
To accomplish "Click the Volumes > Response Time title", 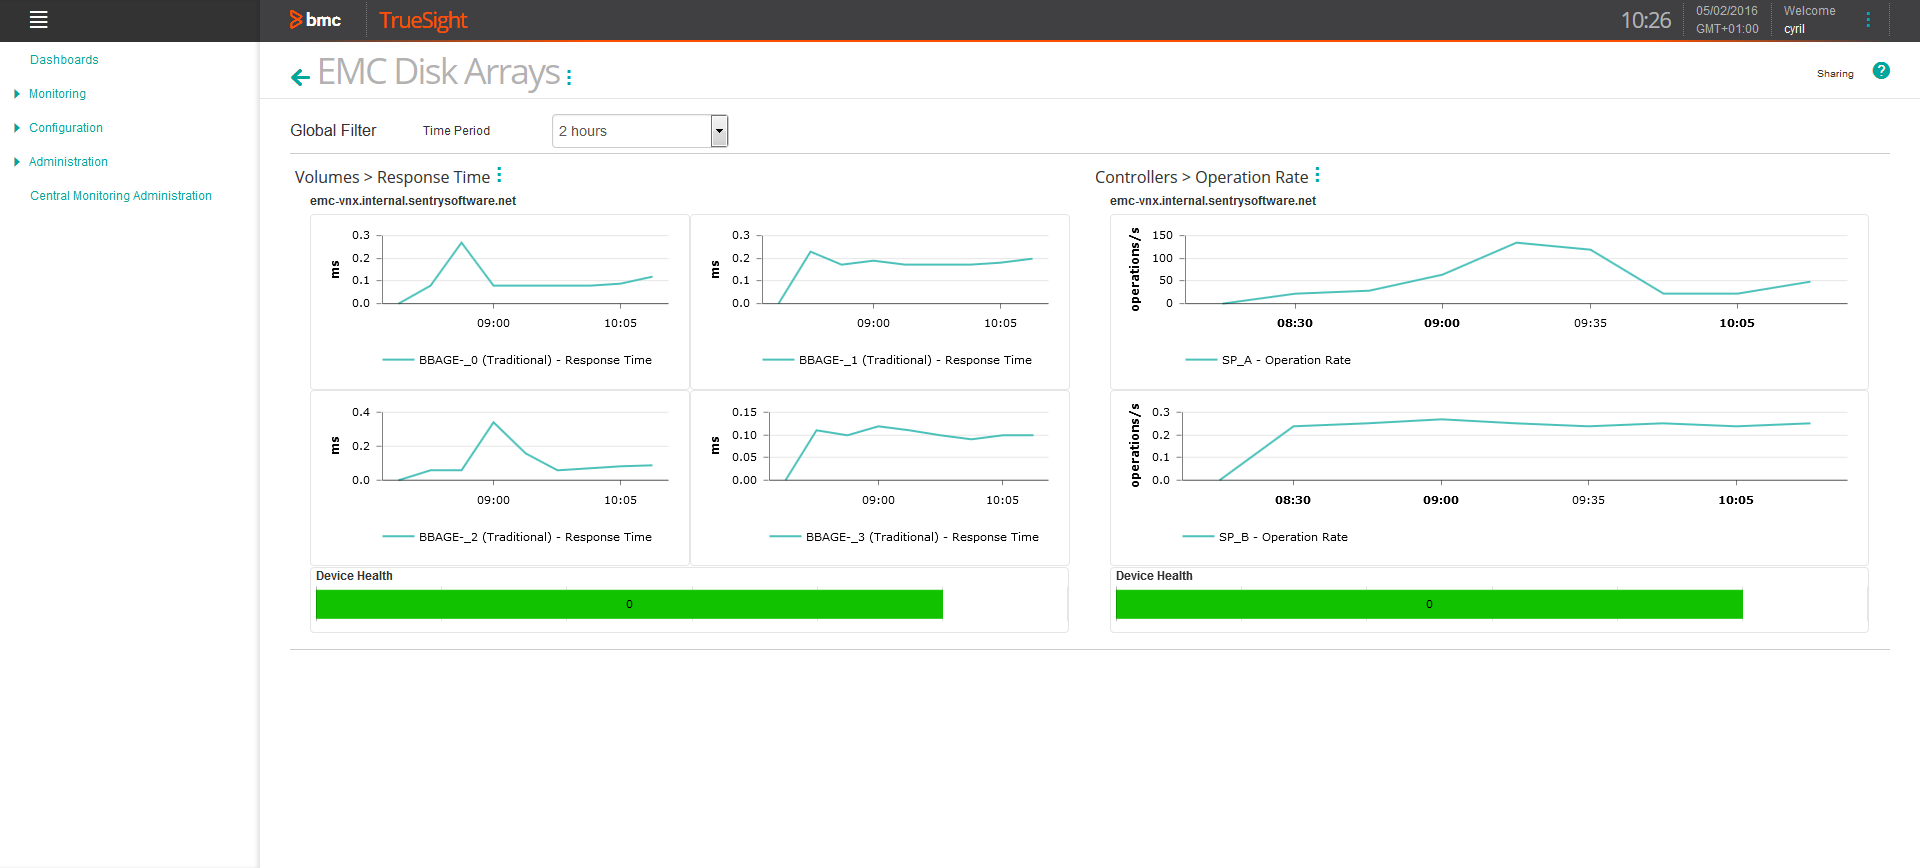I will coord(392,177).
